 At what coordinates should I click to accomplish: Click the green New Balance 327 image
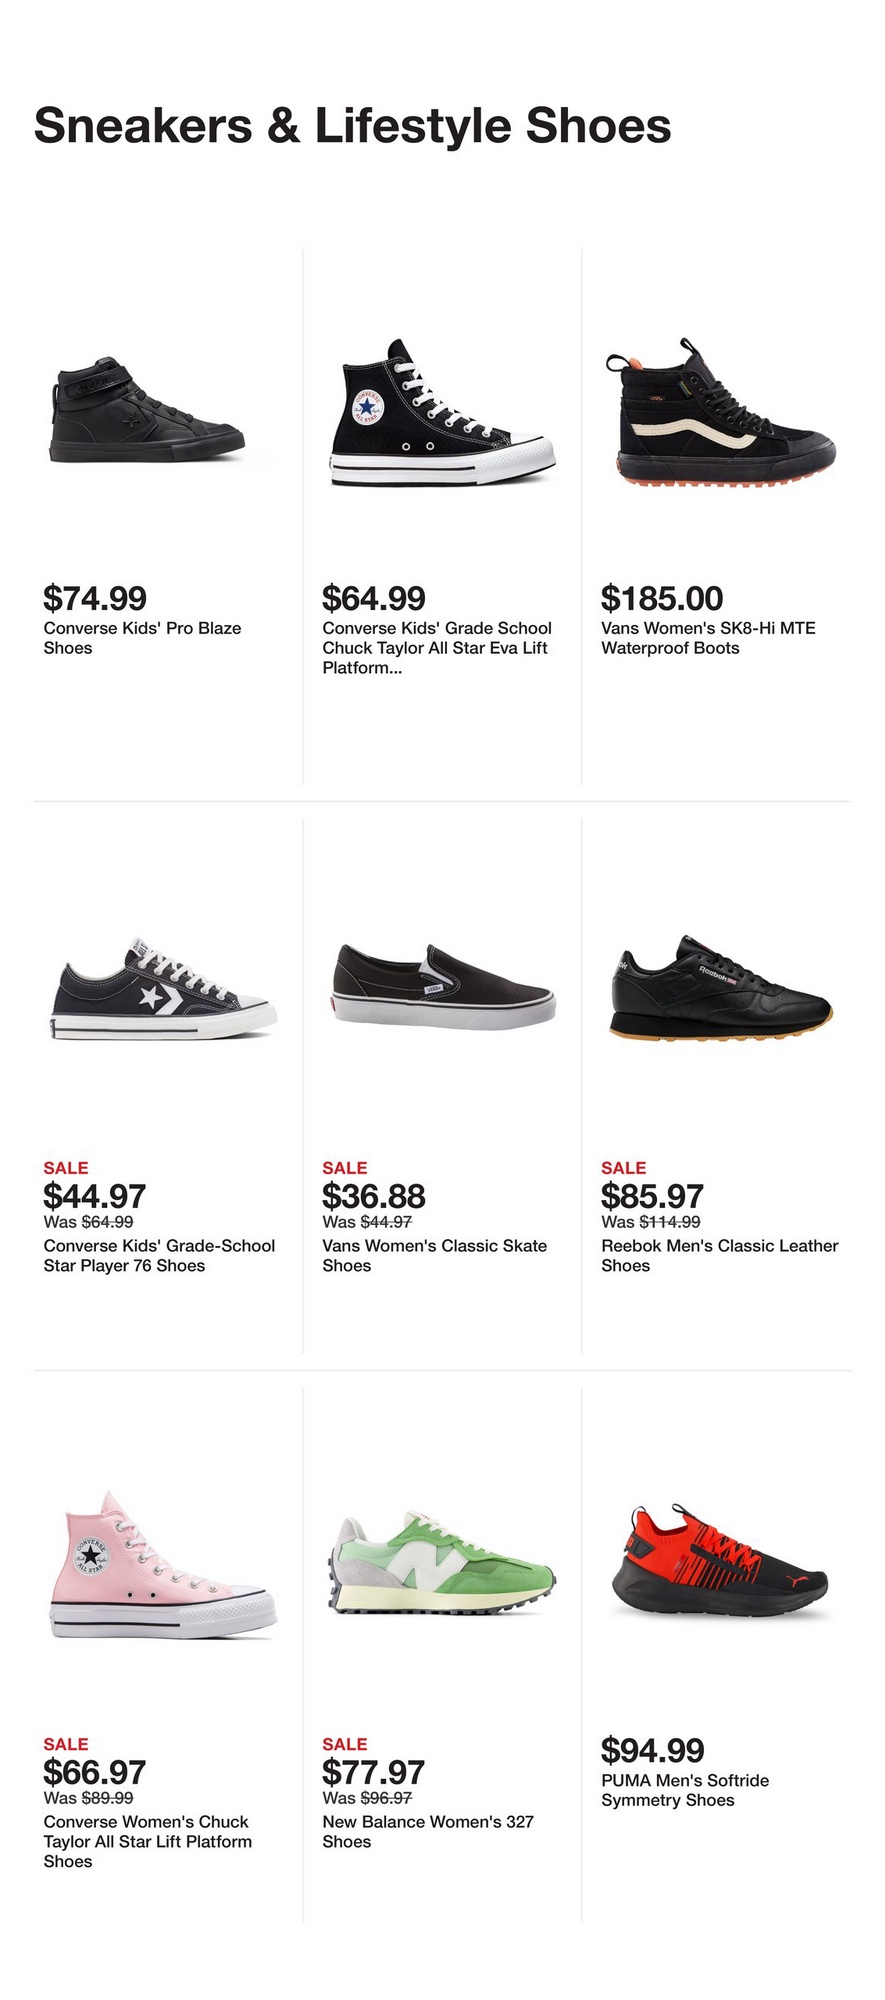click(x=442, y=1563)
